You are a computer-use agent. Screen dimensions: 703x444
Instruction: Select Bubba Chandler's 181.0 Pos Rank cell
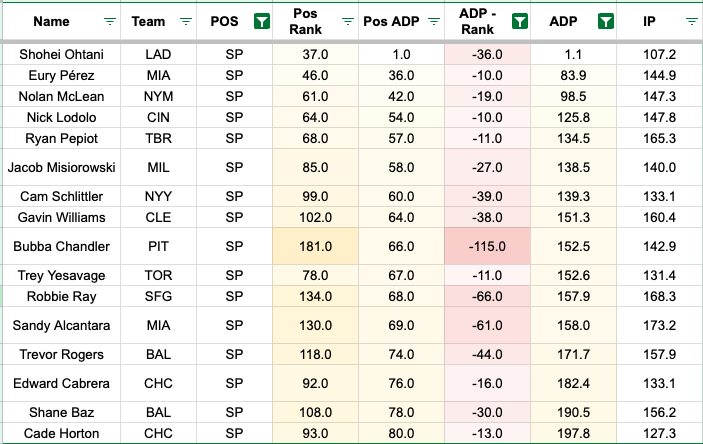tap(315, 246)
